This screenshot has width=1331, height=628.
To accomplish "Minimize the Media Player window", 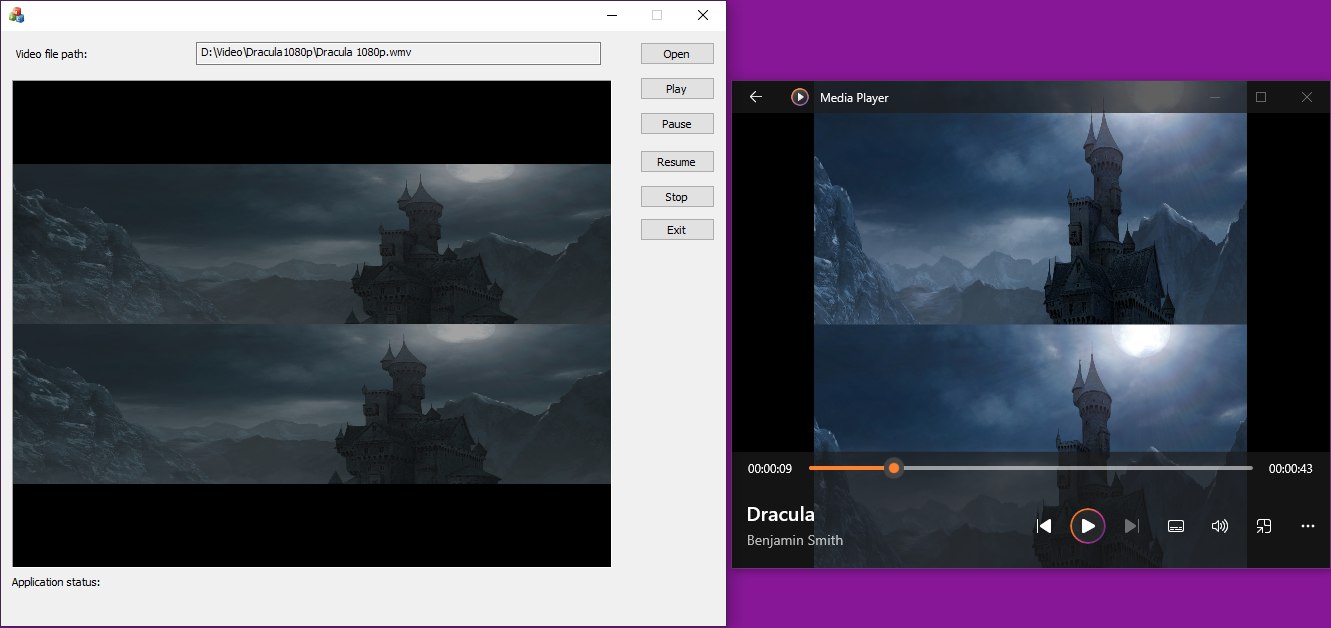I will (x=1215, y=97).
